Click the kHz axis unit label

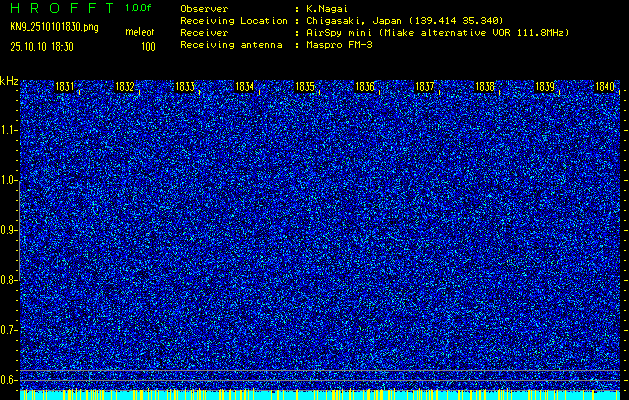click(9, 79)
